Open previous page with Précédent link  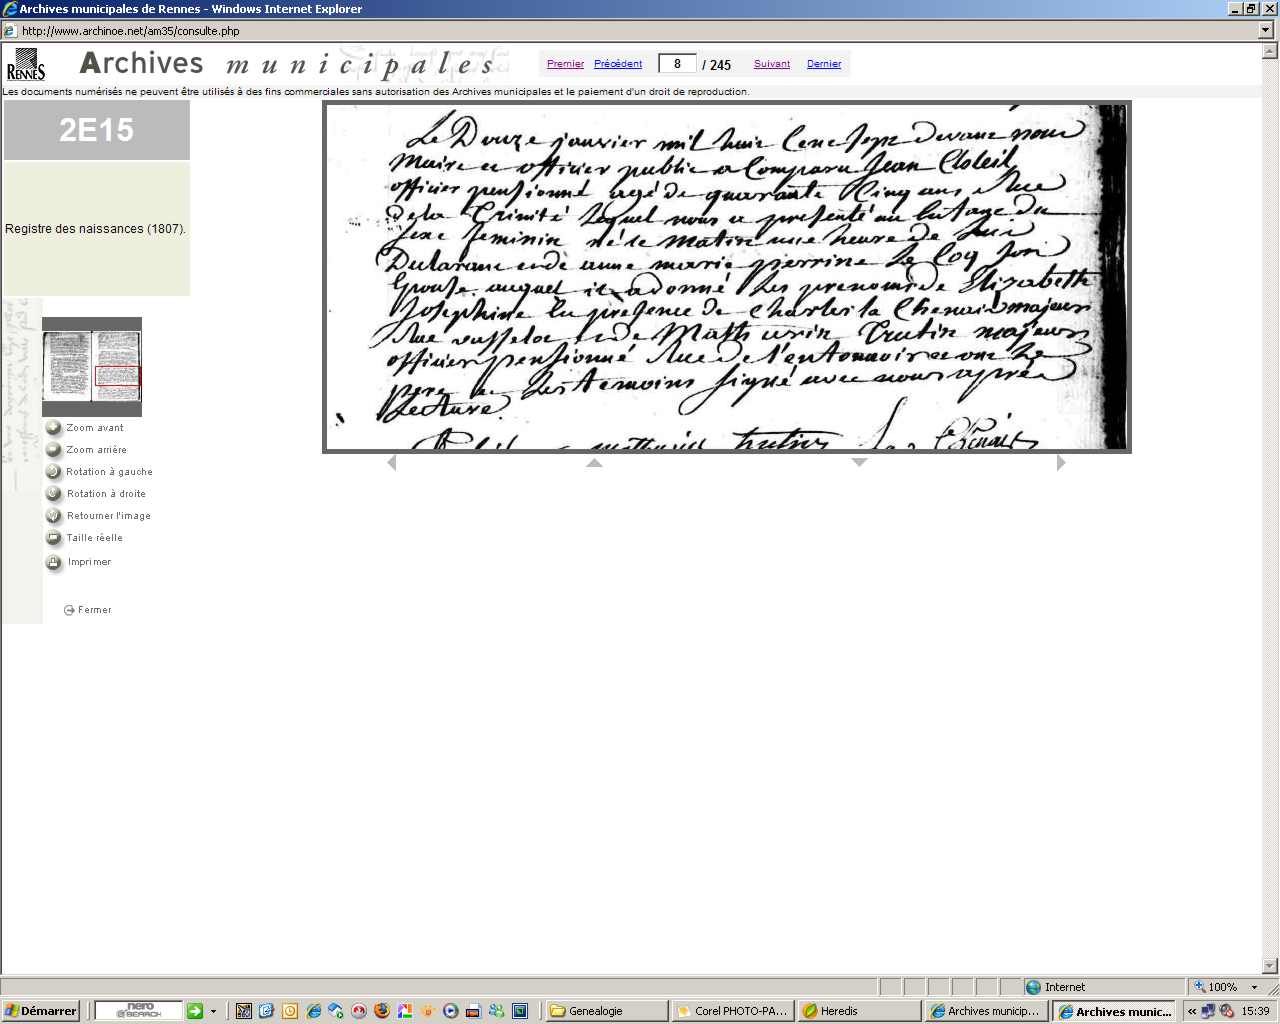[618, 64]
